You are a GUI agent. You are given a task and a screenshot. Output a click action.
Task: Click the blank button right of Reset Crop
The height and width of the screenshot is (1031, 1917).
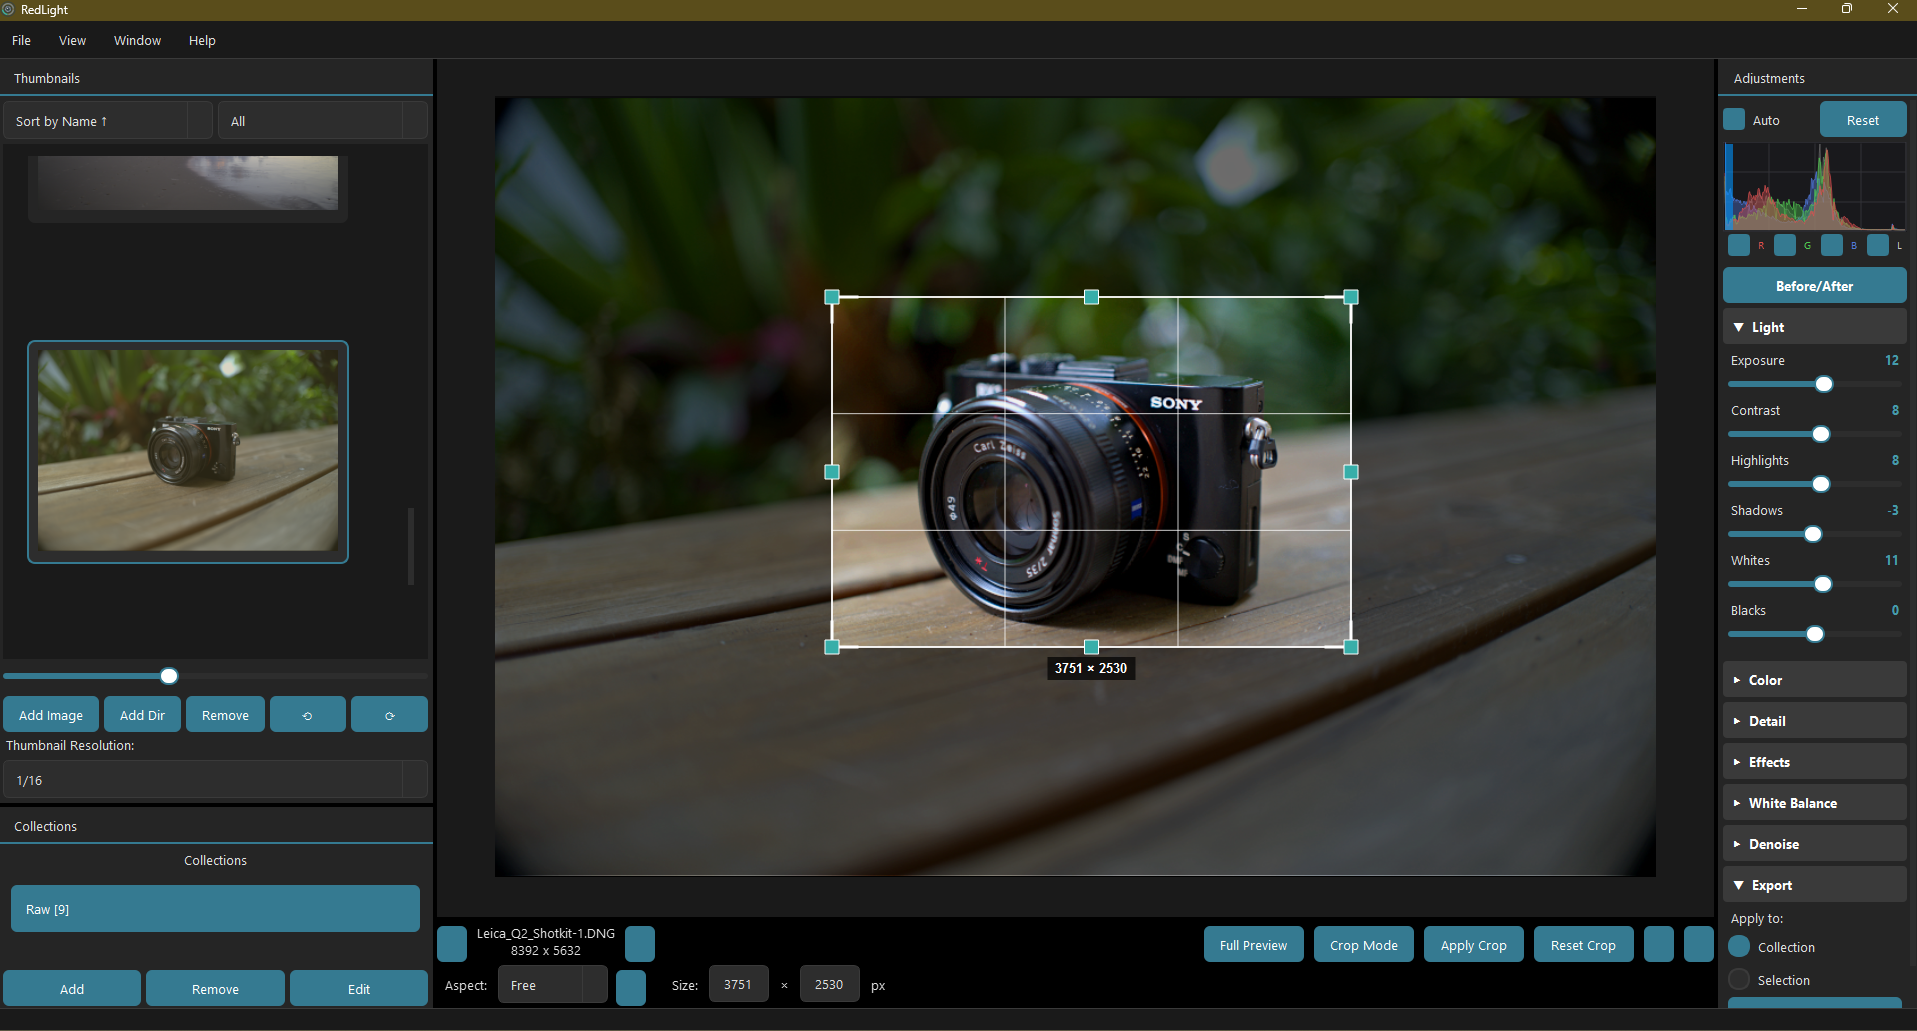(1659, 945)
